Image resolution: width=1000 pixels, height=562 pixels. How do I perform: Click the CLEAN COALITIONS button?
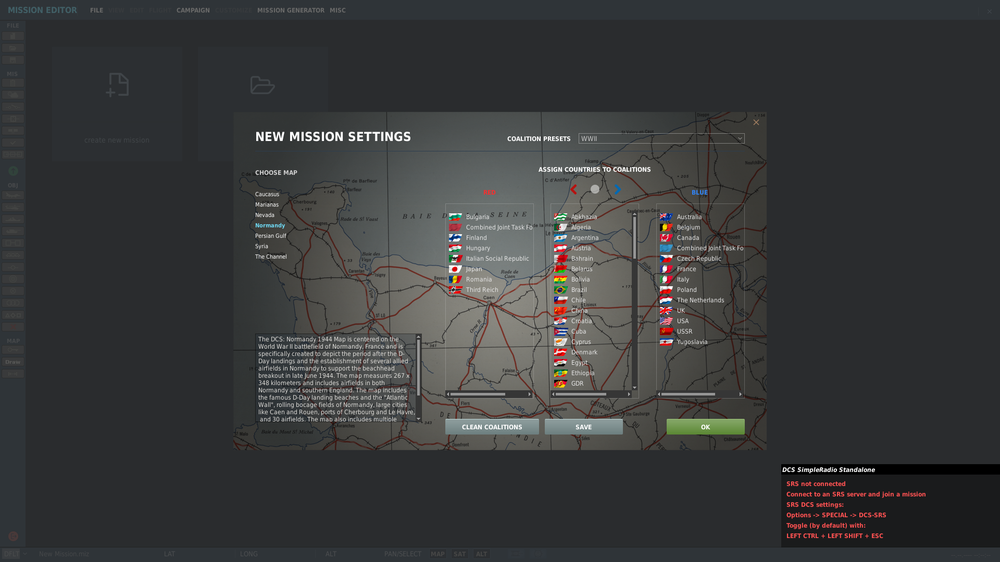(492, 427)
